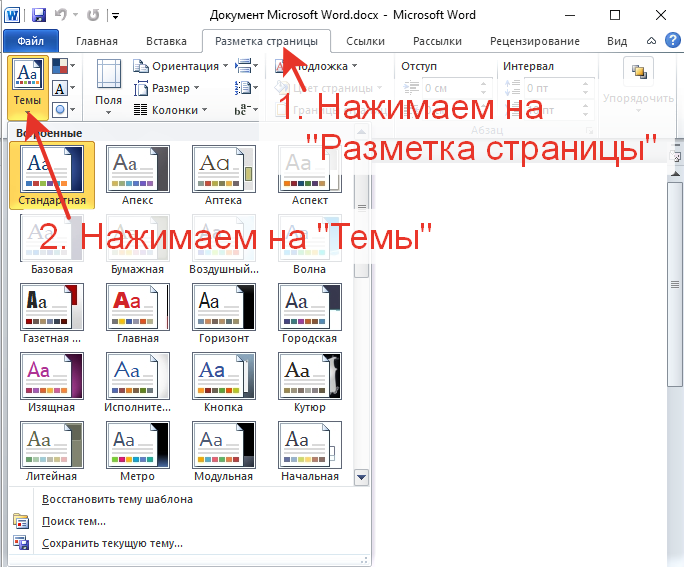Click the Темы themes button

[28, 87]
